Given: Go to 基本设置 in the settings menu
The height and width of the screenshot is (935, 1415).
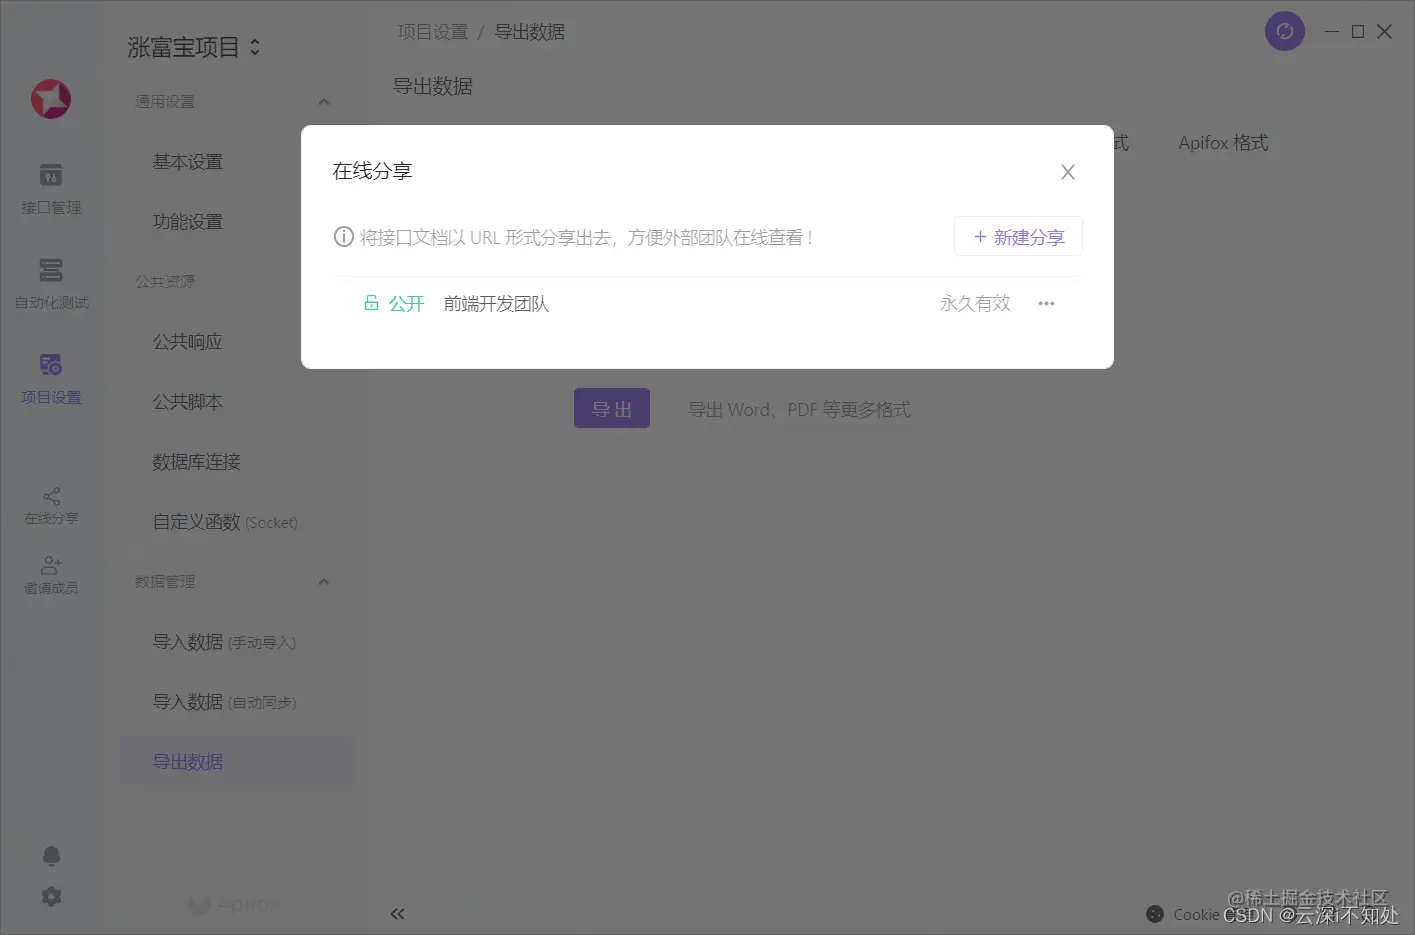Looking at the screenshot, I should point(187,161).
